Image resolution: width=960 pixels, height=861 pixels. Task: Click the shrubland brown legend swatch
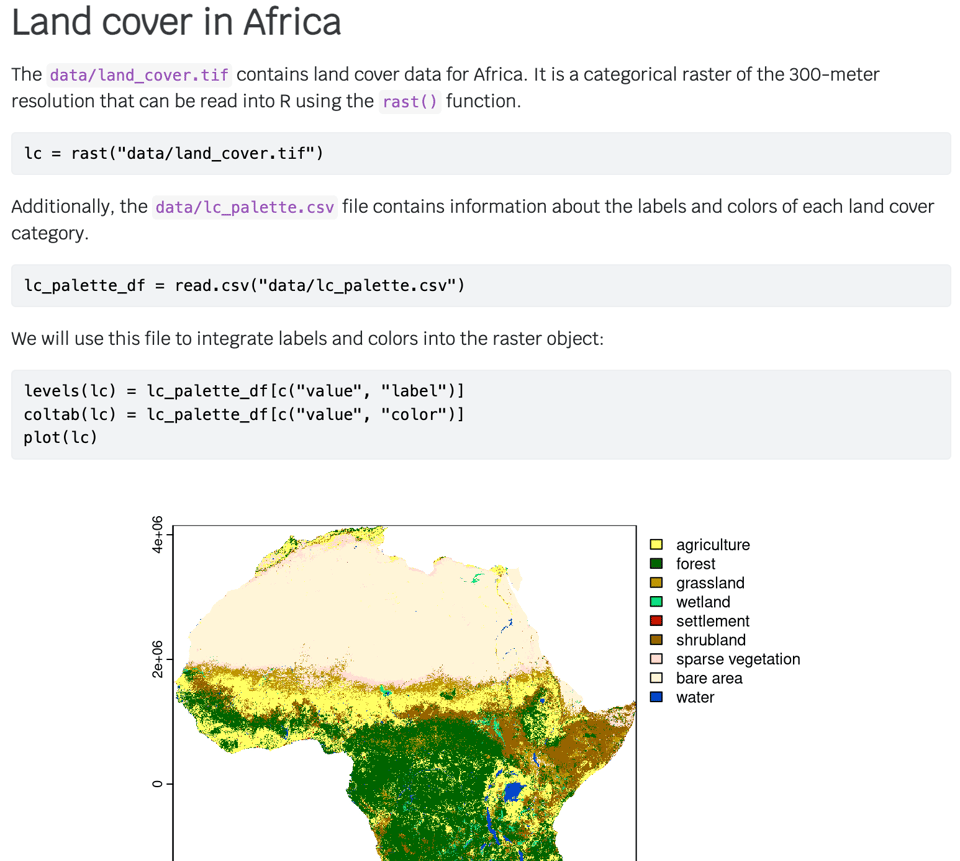tap(656, 640)
